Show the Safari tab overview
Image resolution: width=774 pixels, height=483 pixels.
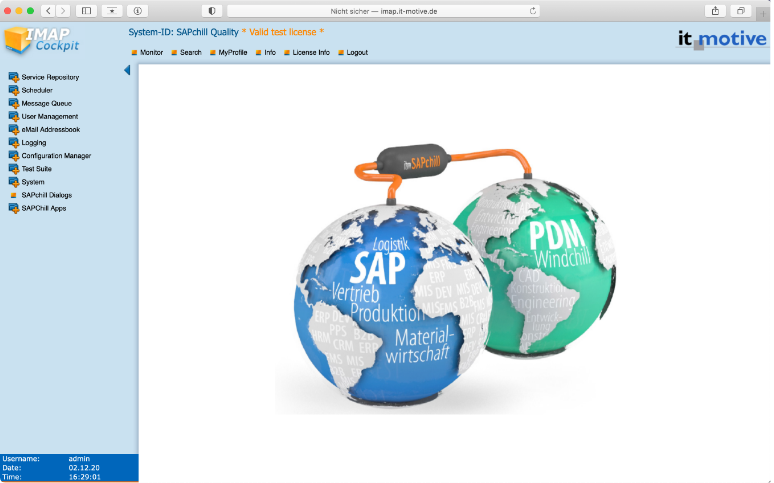tap(740, 11)
